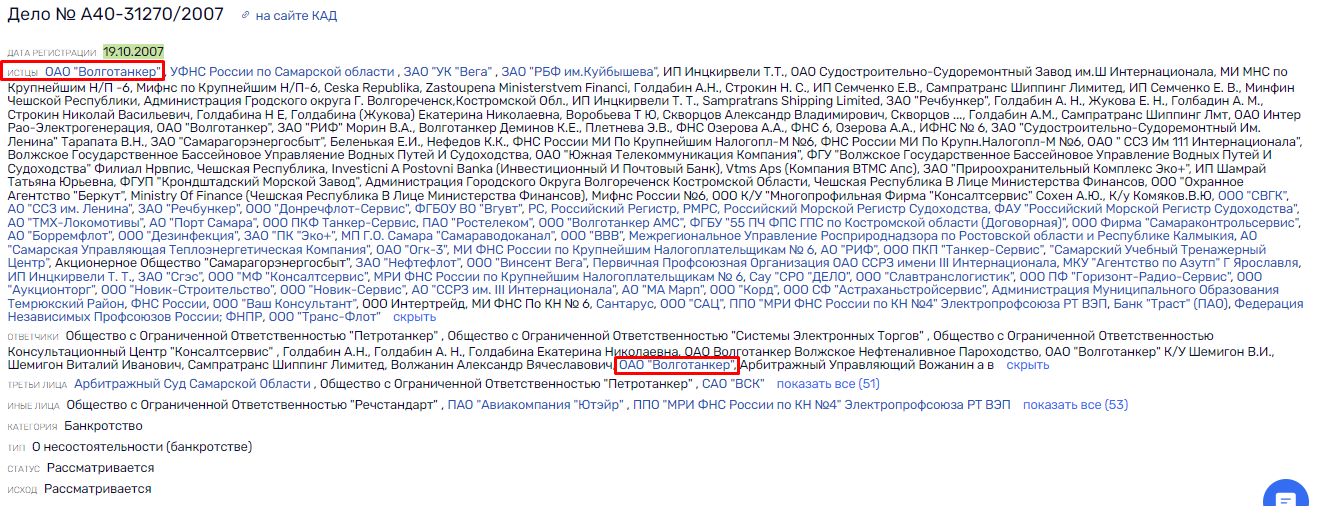
Task: Open ФГБОУ ВО "Вгувт" link
Action: tap(468, 209)
